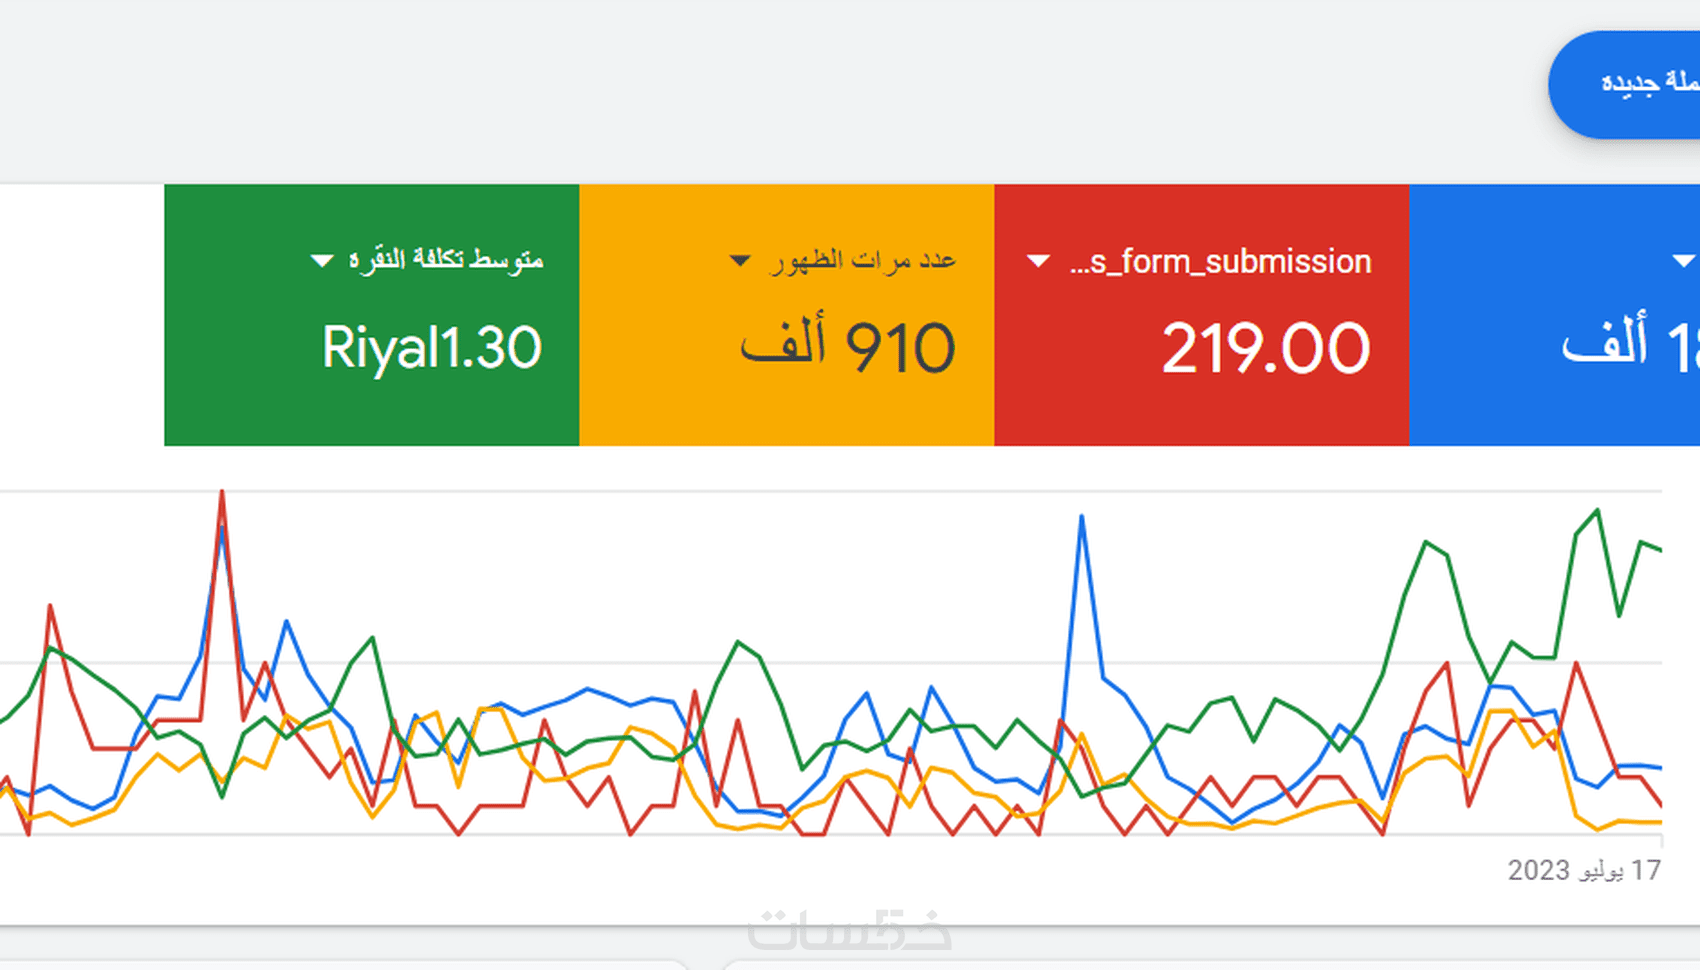Click the highest green peak at chart's right
Viewport: 1700px width, 970px height.
click(x=1597, y=511)
